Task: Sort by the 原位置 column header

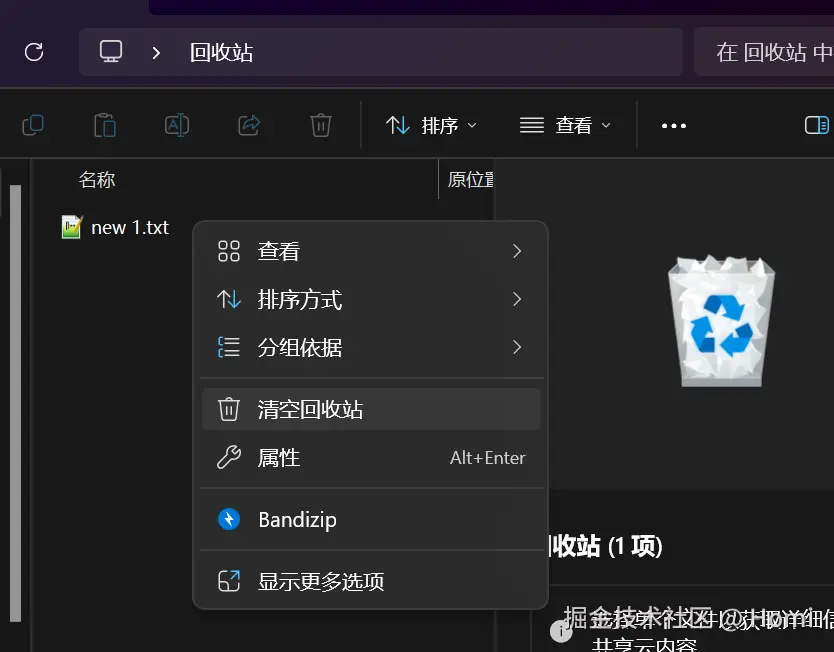Action: tap(470, 180)
